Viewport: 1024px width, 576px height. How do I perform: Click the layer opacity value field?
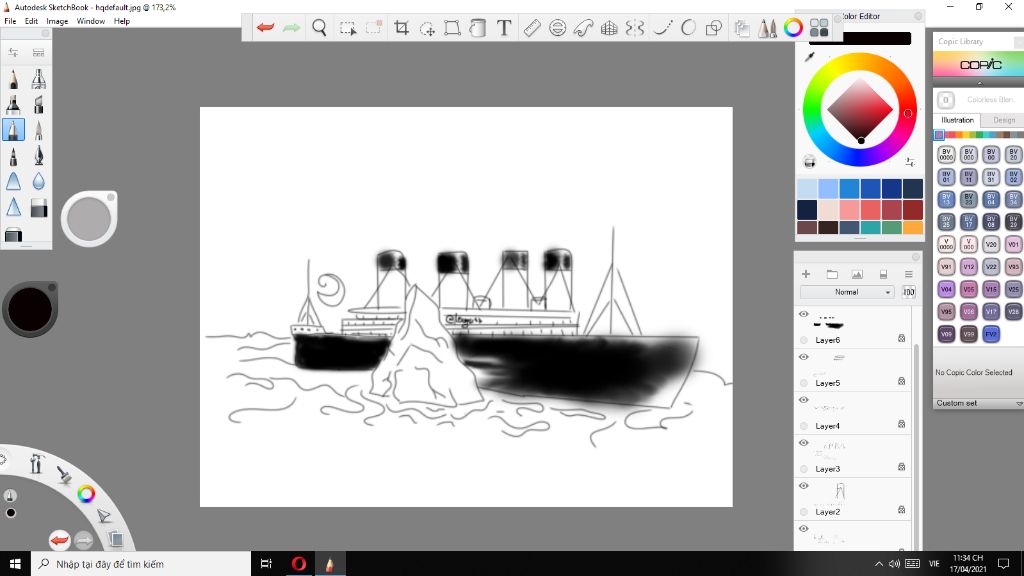click(x=908, y=292)
